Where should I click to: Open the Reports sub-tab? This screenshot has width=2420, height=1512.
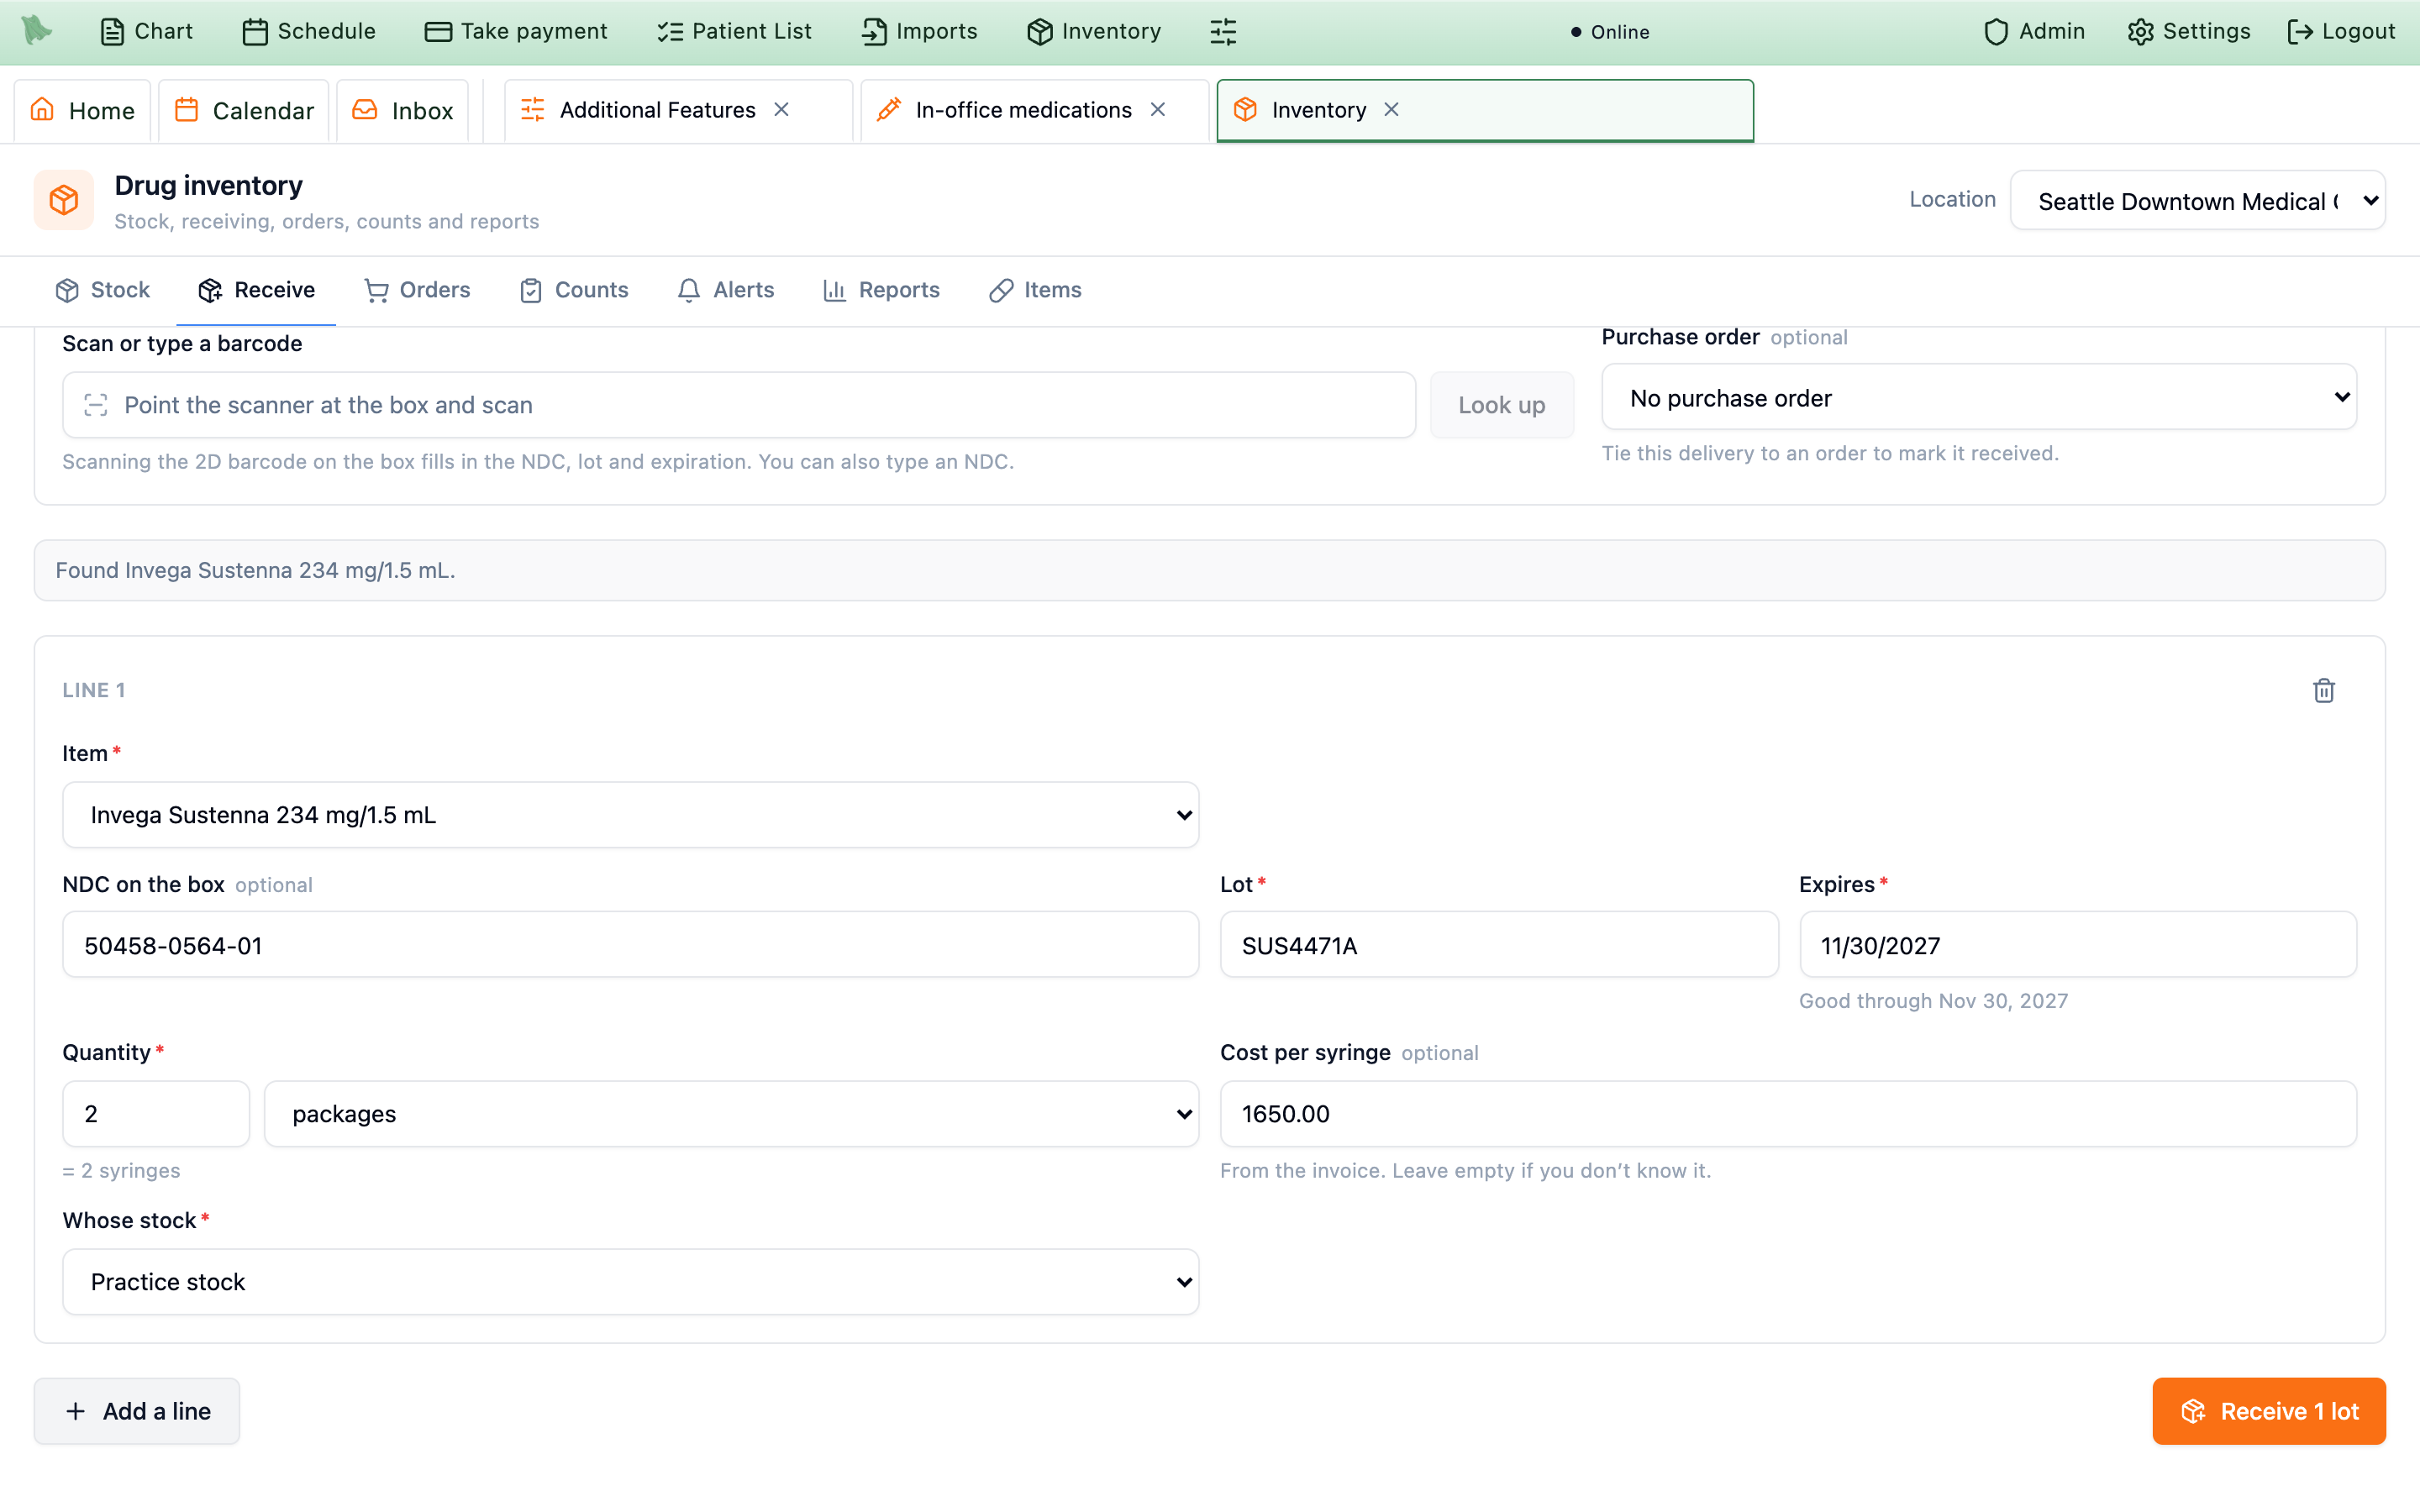(x=881, y=290)
